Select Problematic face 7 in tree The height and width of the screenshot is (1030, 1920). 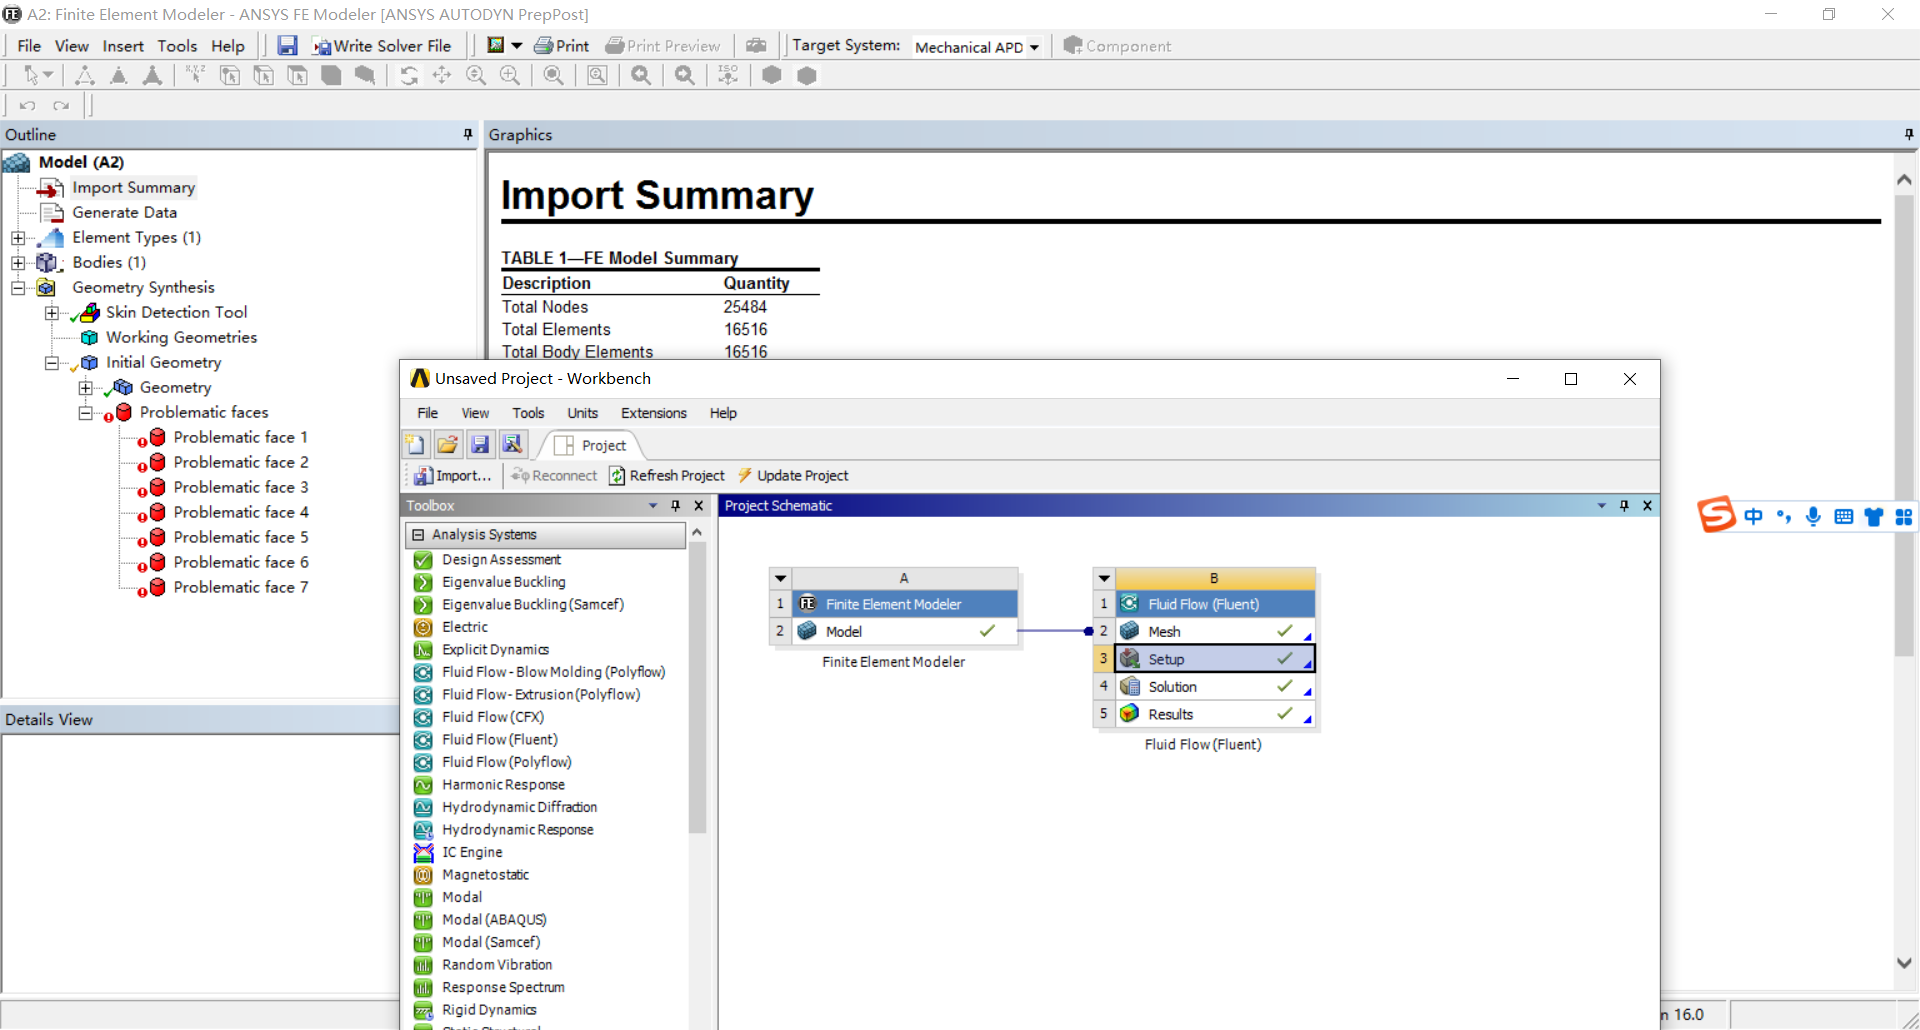click(240, 587)
